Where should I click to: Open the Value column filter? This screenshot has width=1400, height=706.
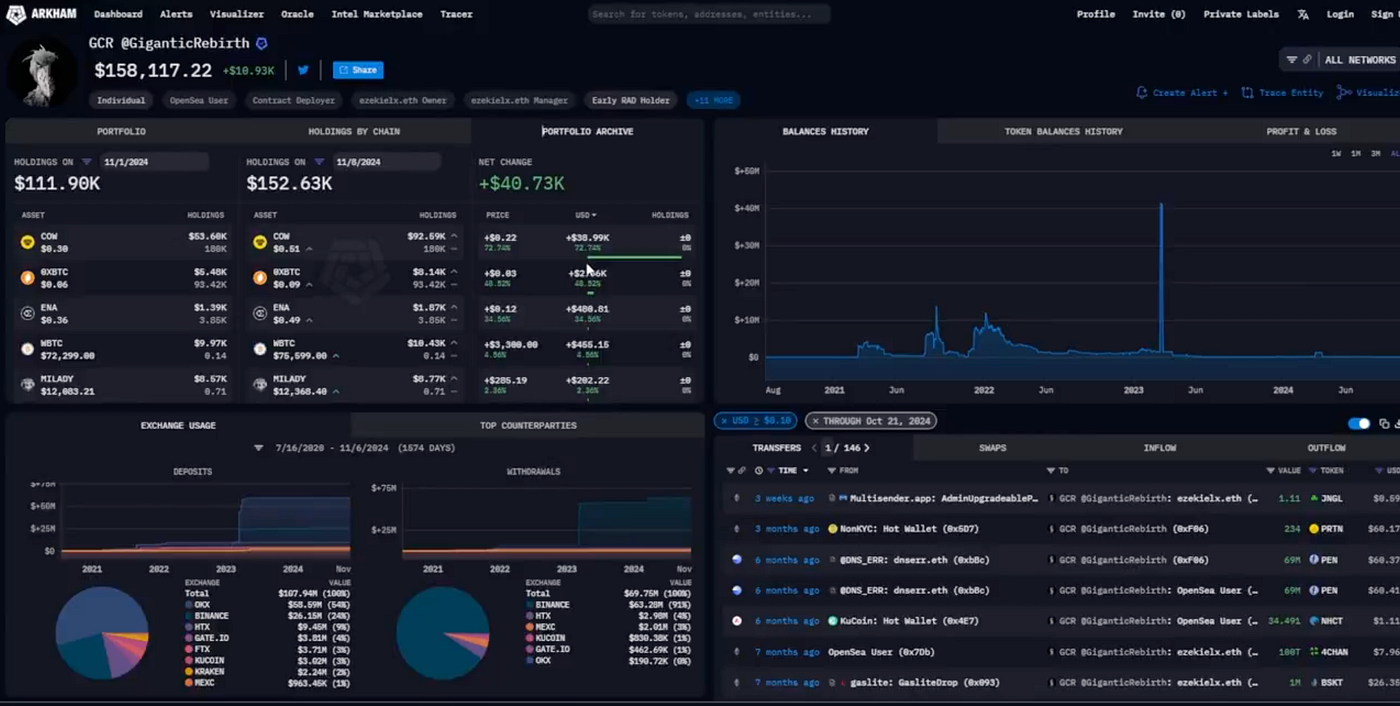pyautogui.click(x=1270, y=470)
